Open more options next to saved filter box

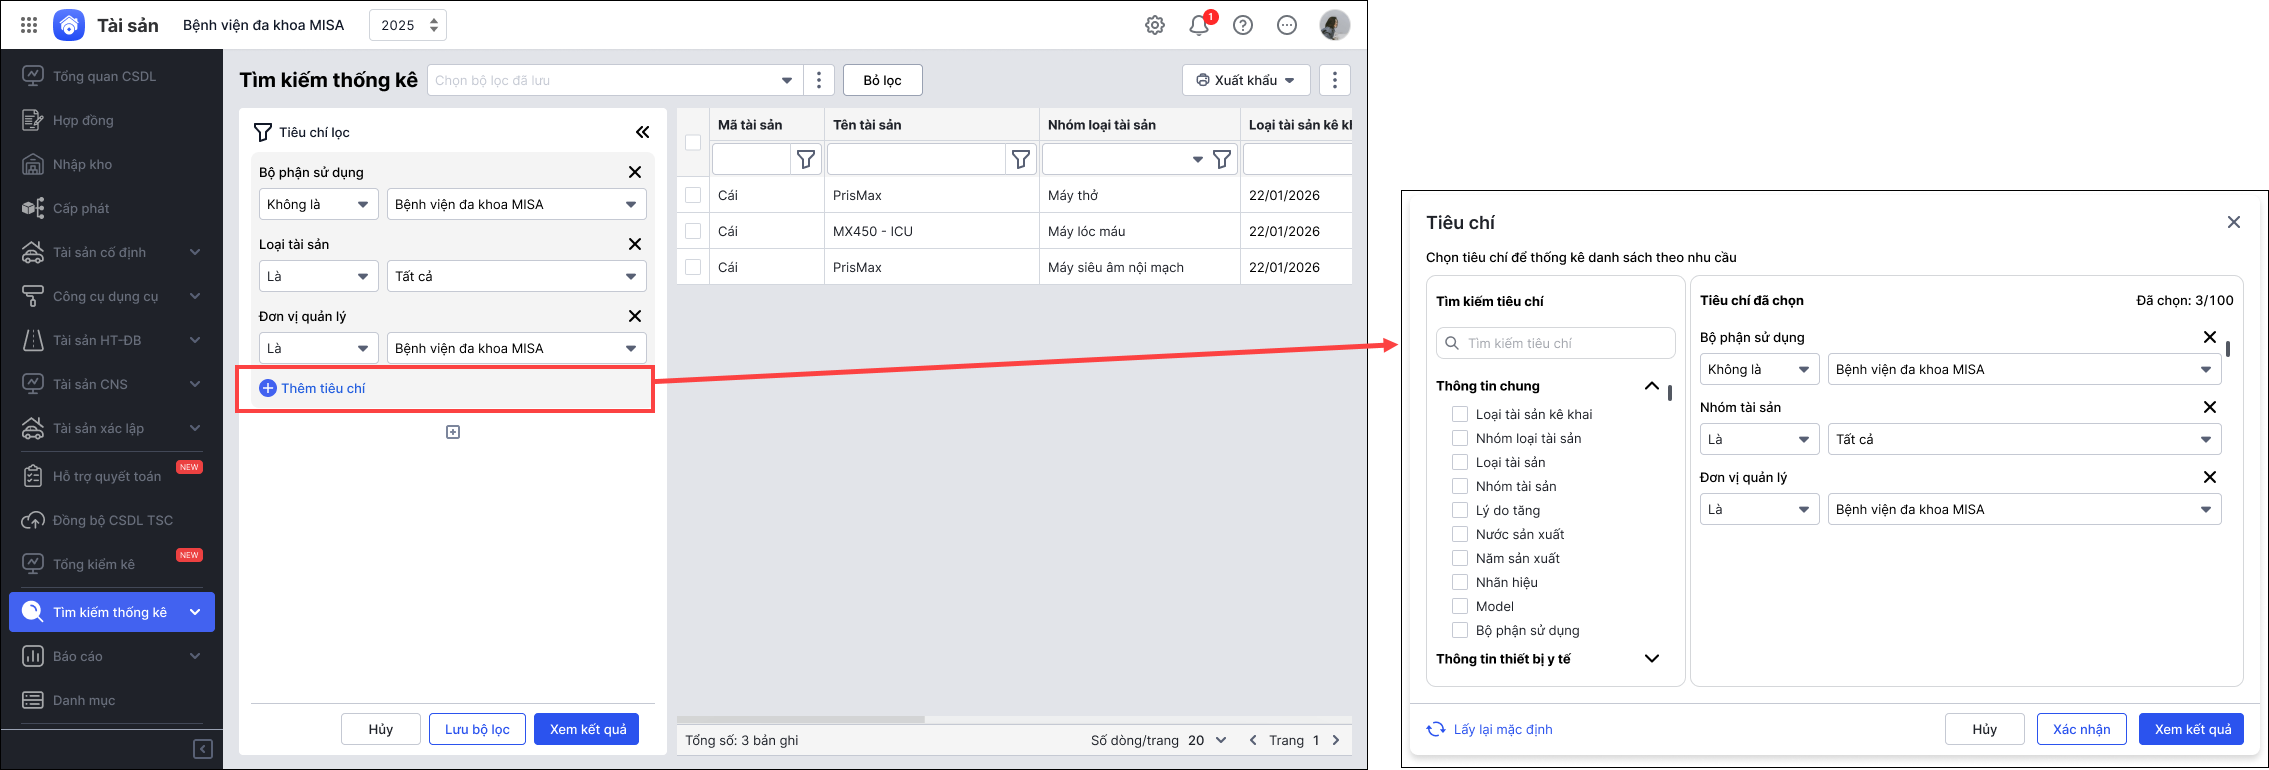pyautogui.click(x=819, y=80)
